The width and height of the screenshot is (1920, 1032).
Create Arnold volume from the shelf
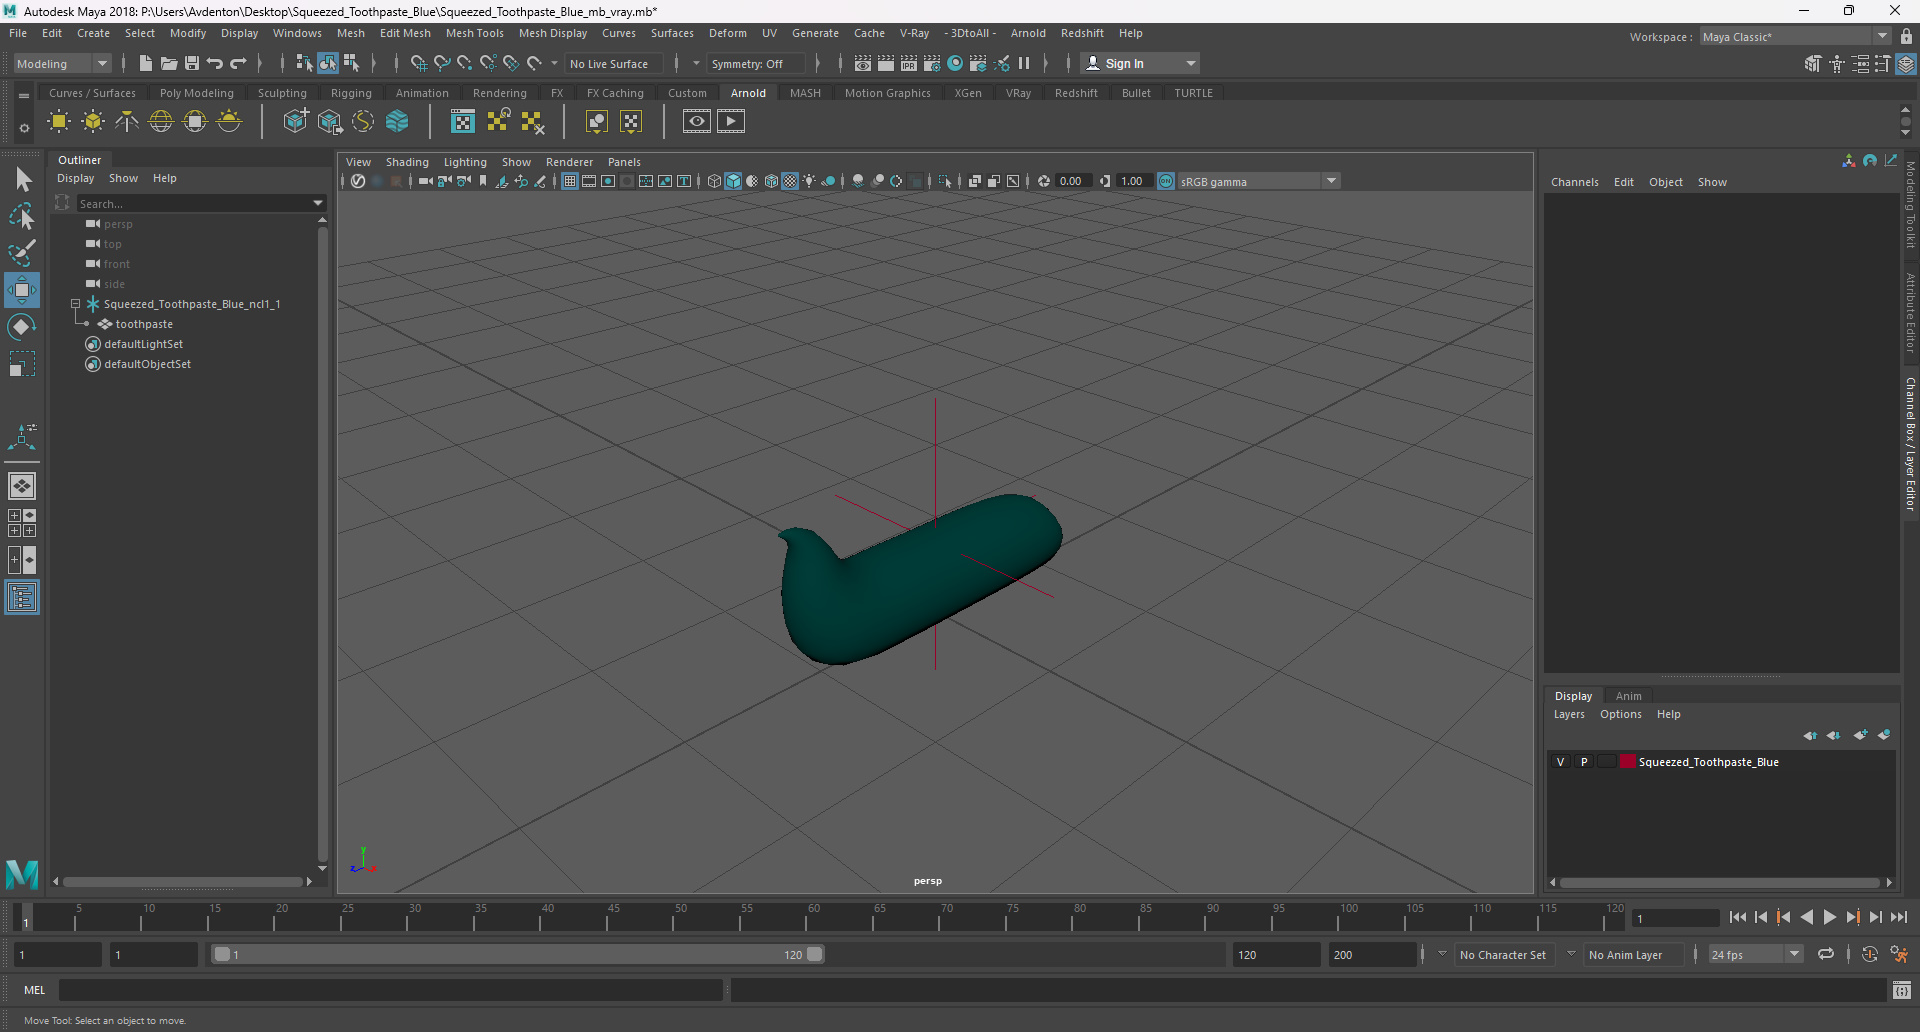click(397, 122)
